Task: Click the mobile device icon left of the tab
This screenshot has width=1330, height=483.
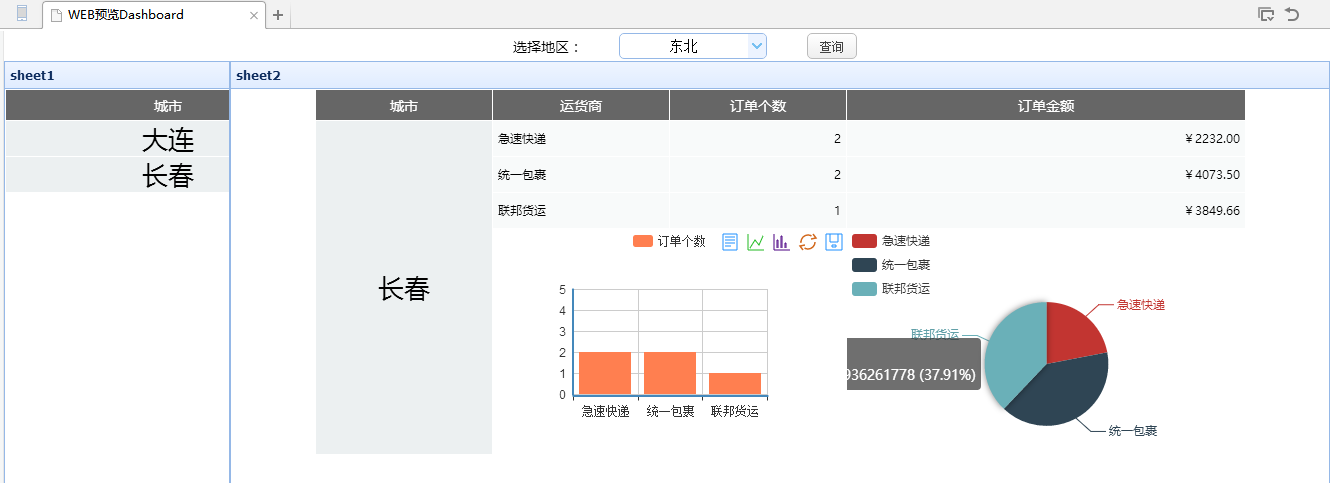Action: click(22, 14)
